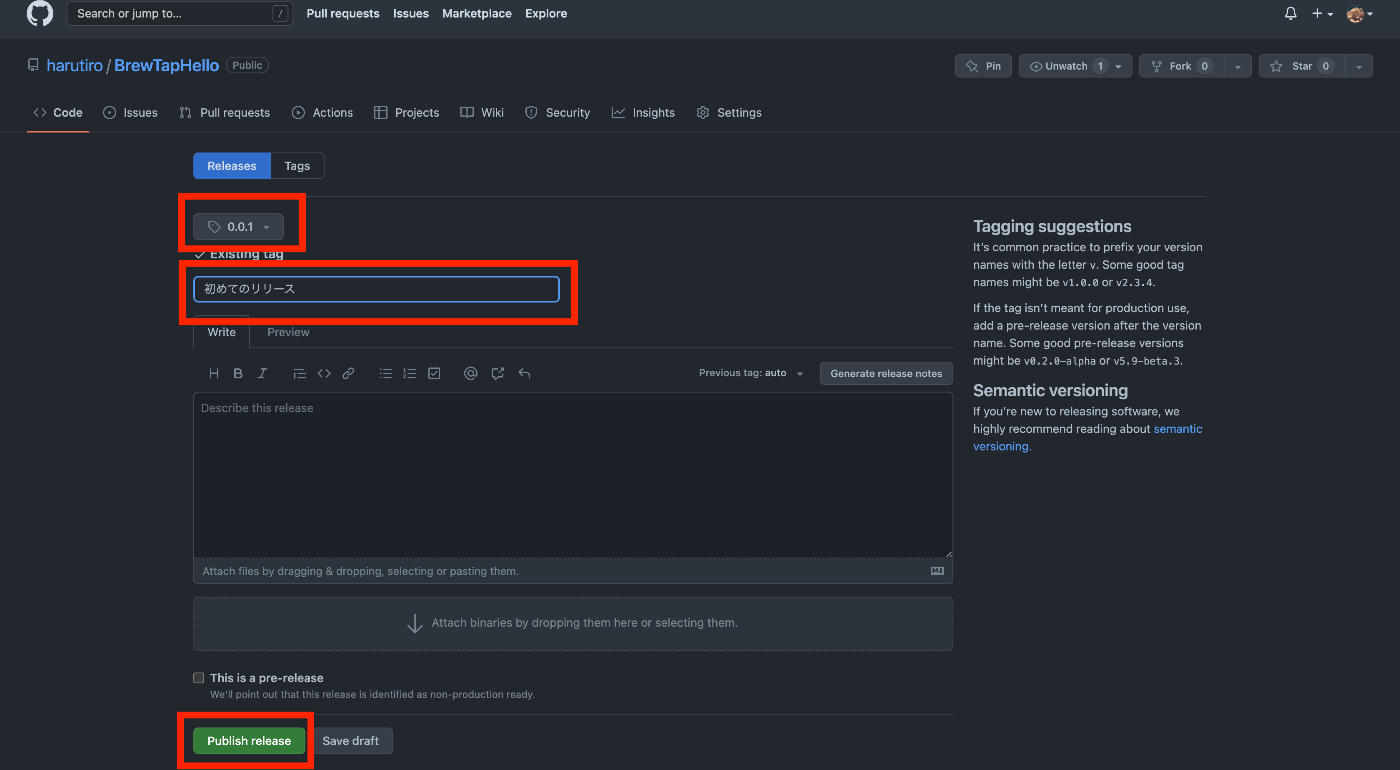Reference an issue or pull request
Screen dimensions: 1400x770
pos(498,373)
